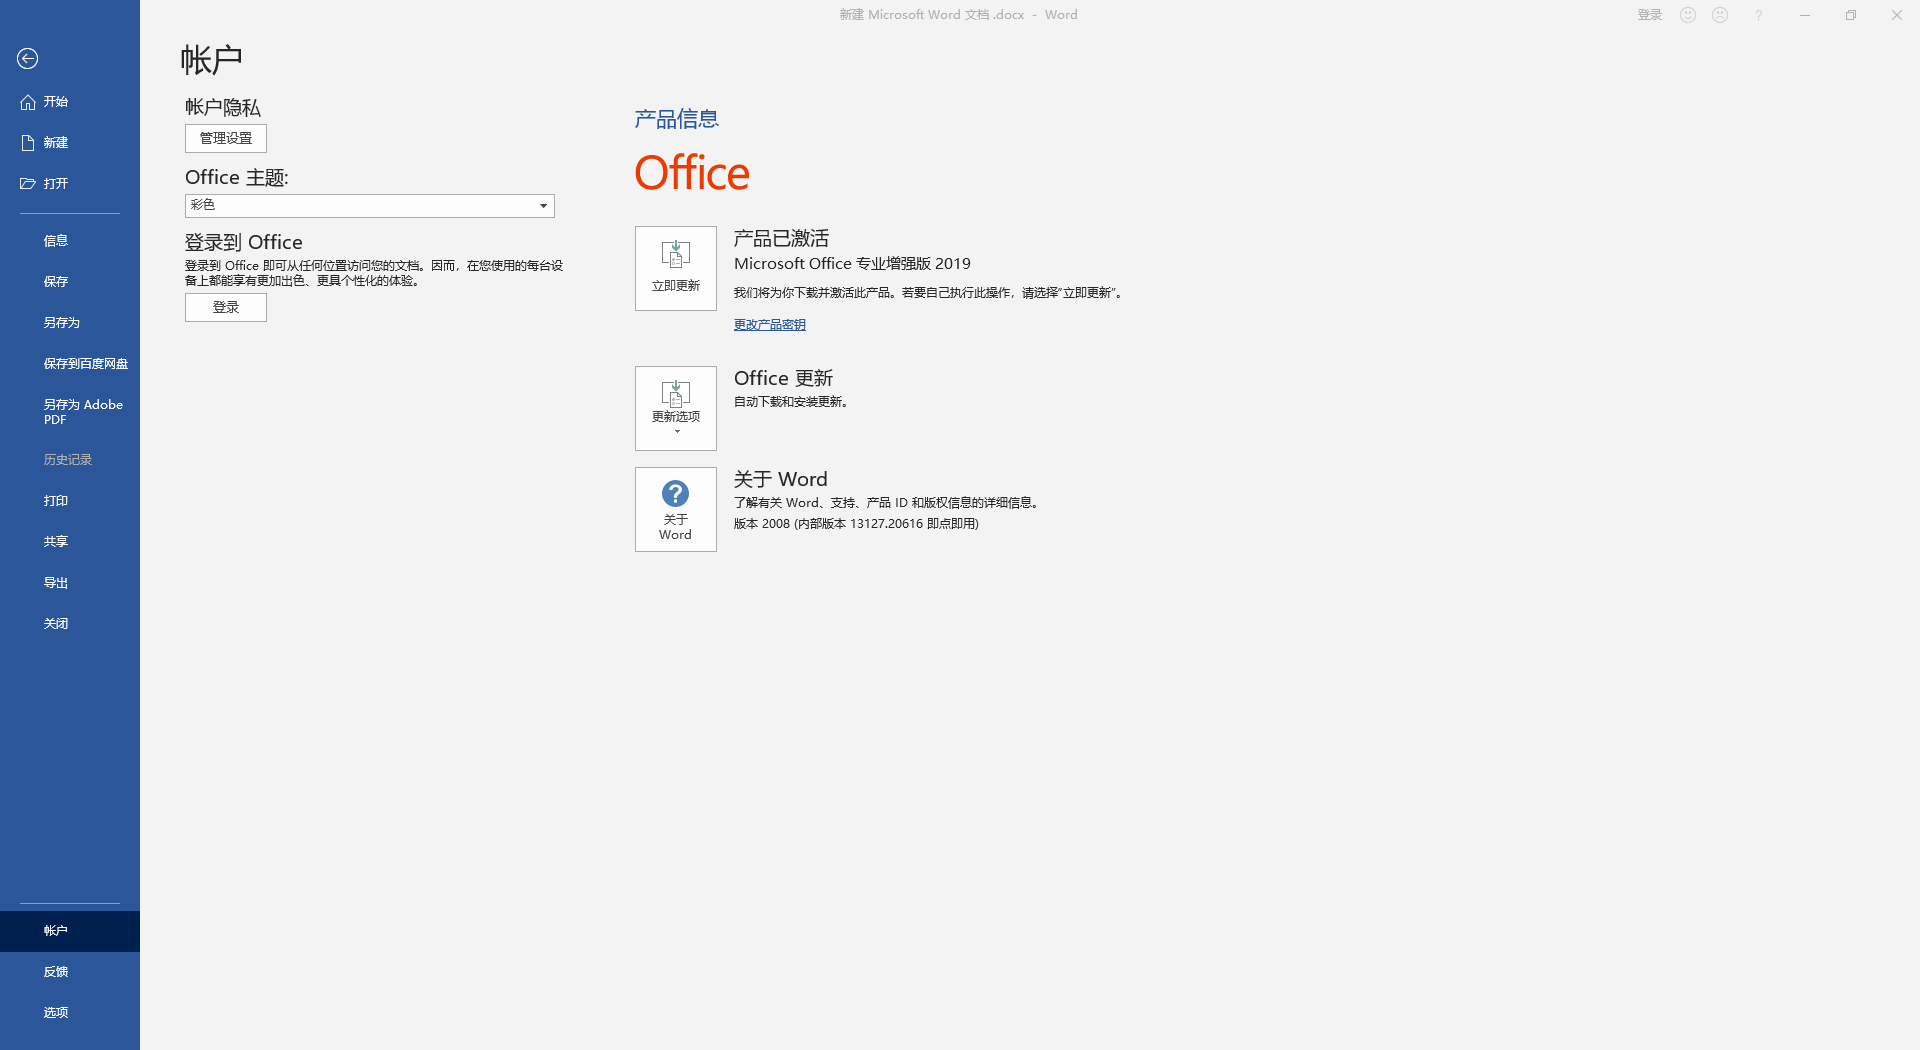1920x1050 pixels.
Task: Click the 登录 button under 登录到 Office
Action: [226, 308]
